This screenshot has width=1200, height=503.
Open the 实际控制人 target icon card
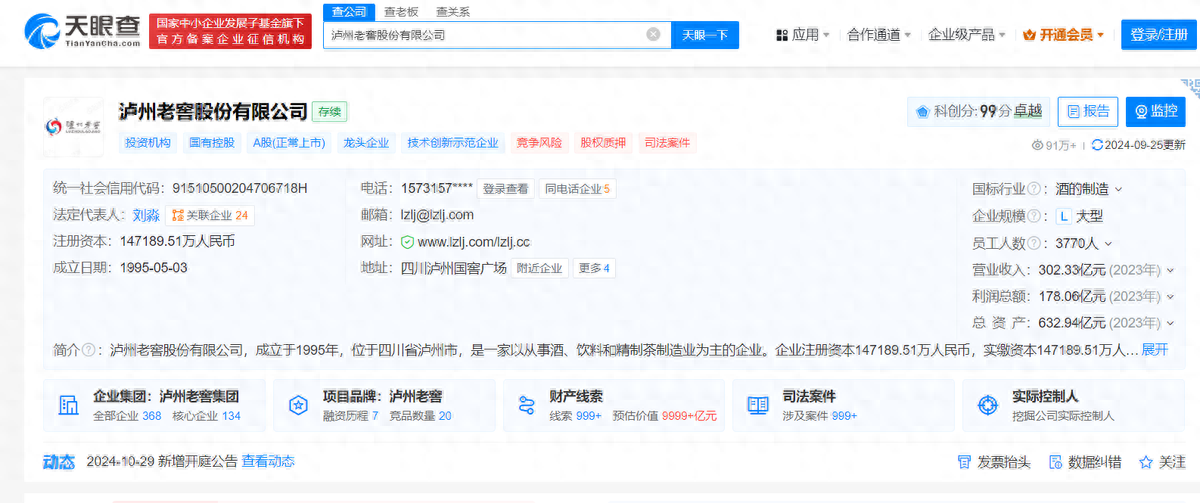point(987,405)
